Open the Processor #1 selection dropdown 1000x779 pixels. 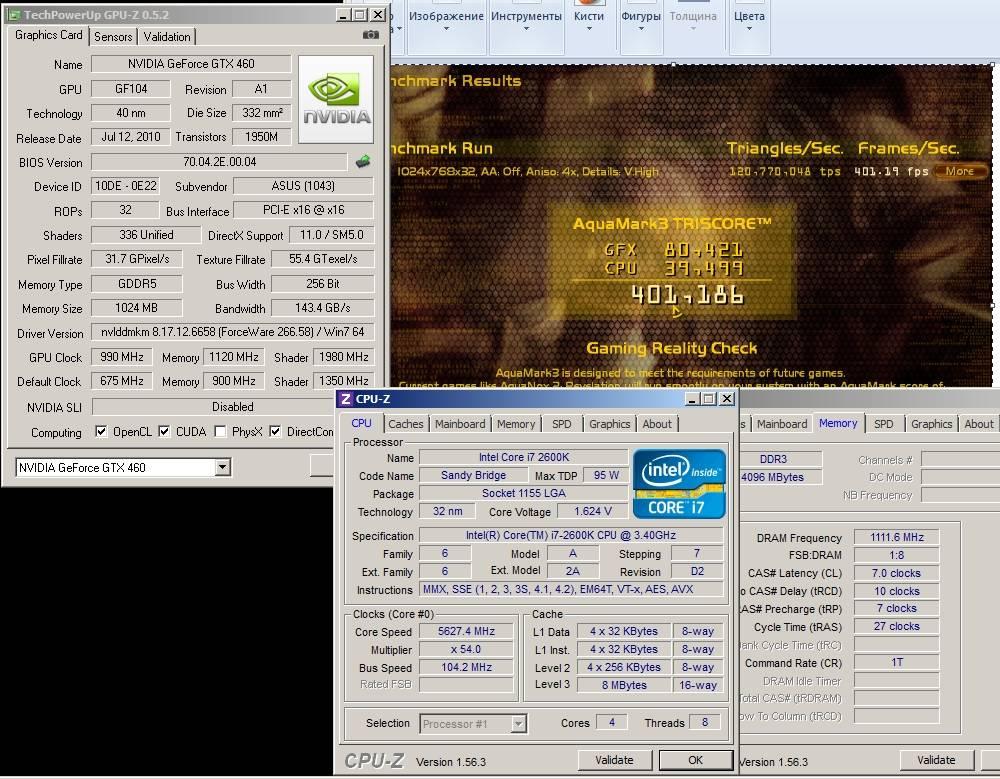pos(518,723)
